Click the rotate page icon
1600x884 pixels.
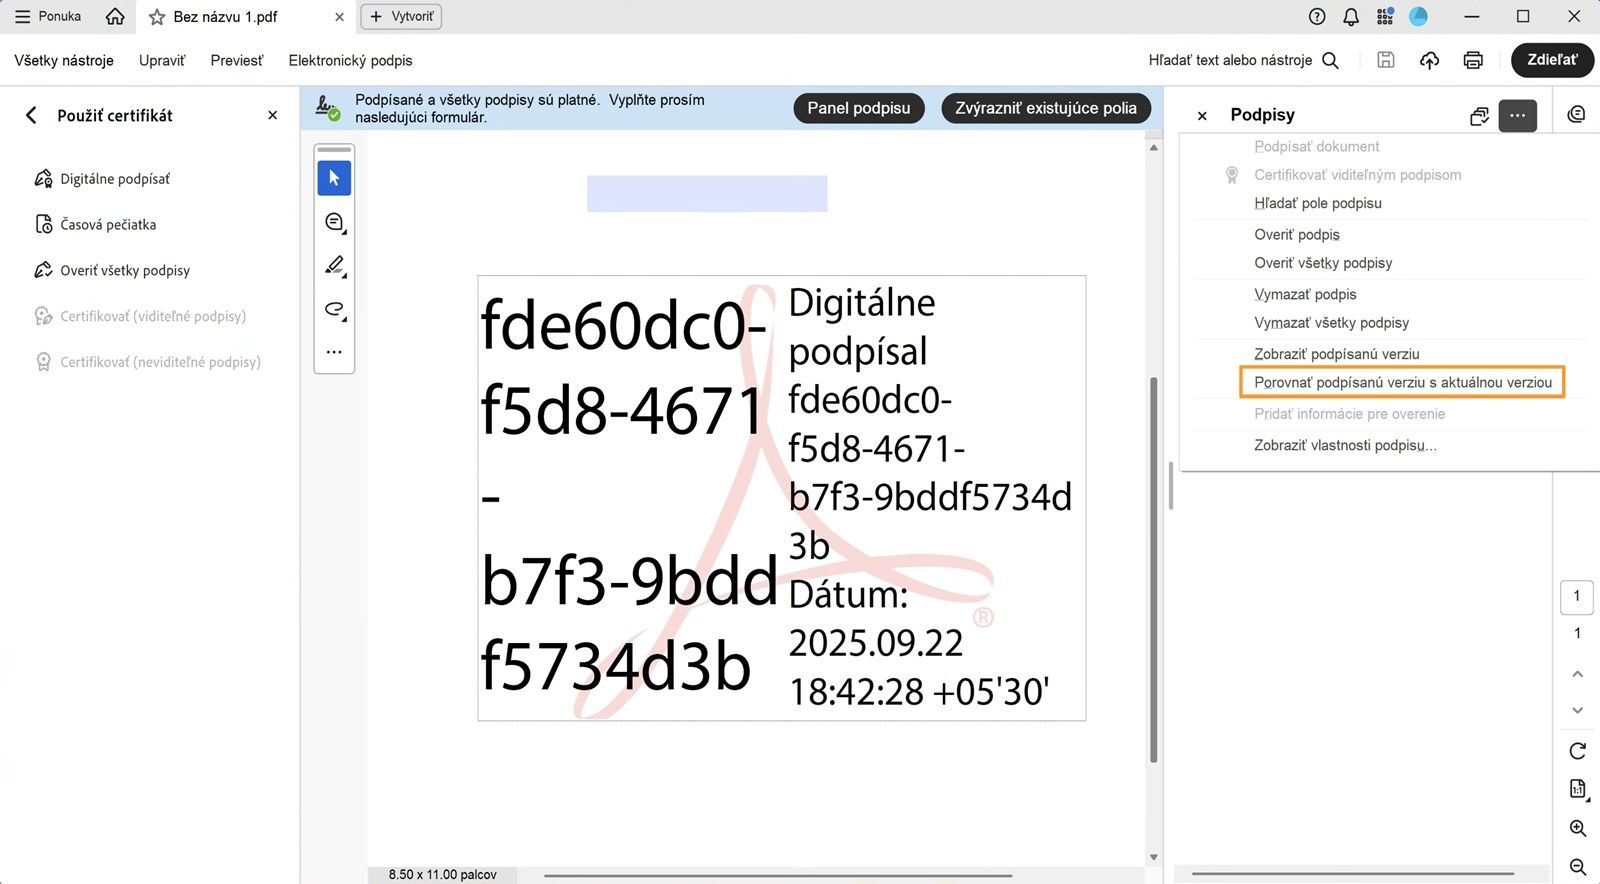[x=1577, y=751]
